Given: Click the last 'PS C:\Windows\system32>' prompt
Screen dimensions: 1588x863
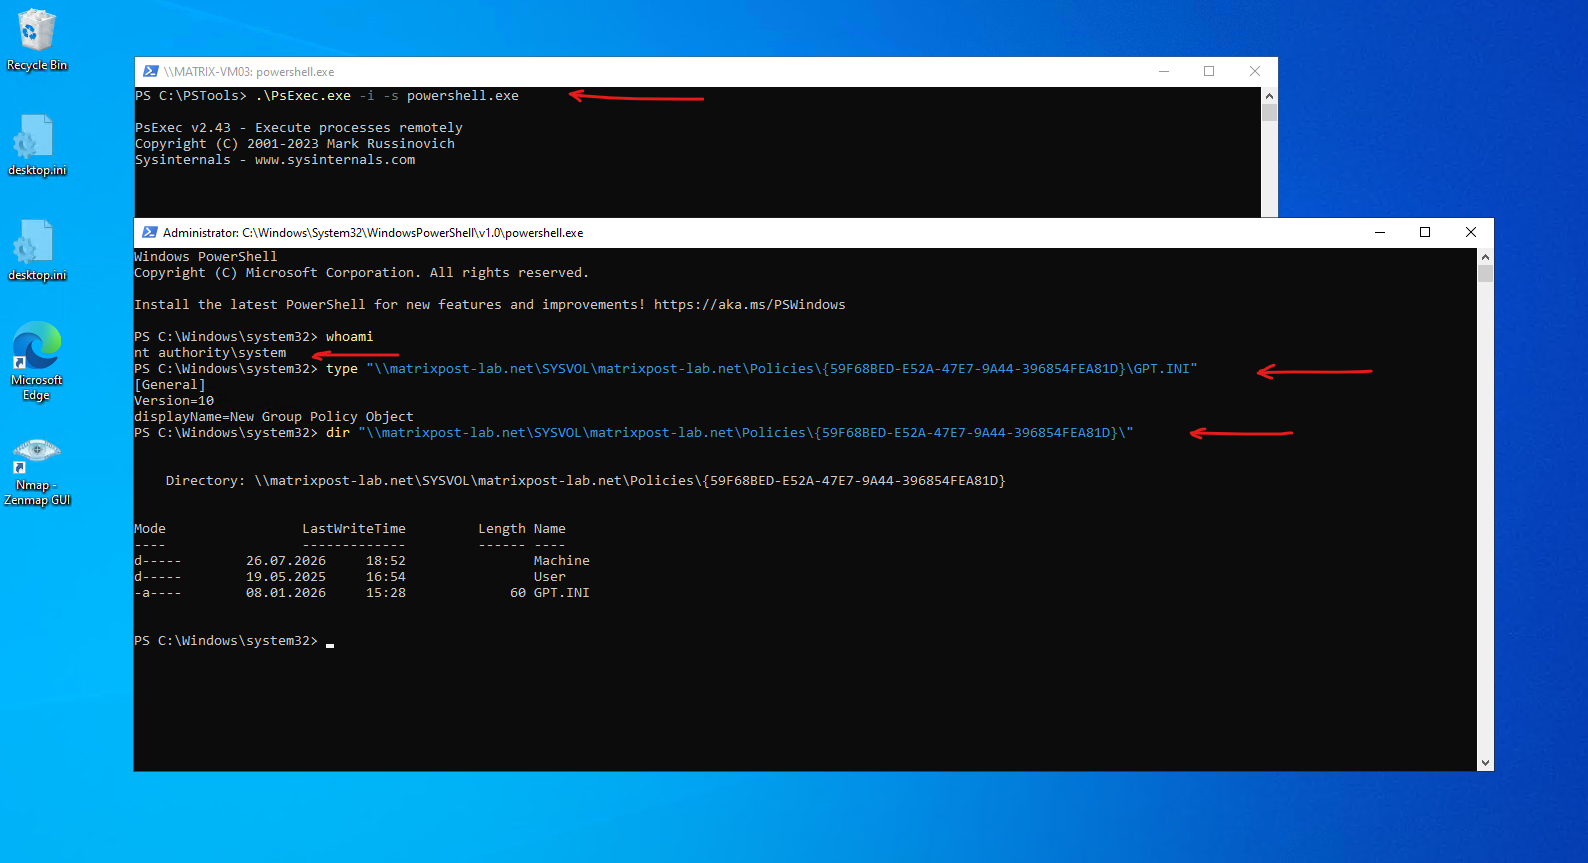Looking at the screenshot, I should (226, 641).
